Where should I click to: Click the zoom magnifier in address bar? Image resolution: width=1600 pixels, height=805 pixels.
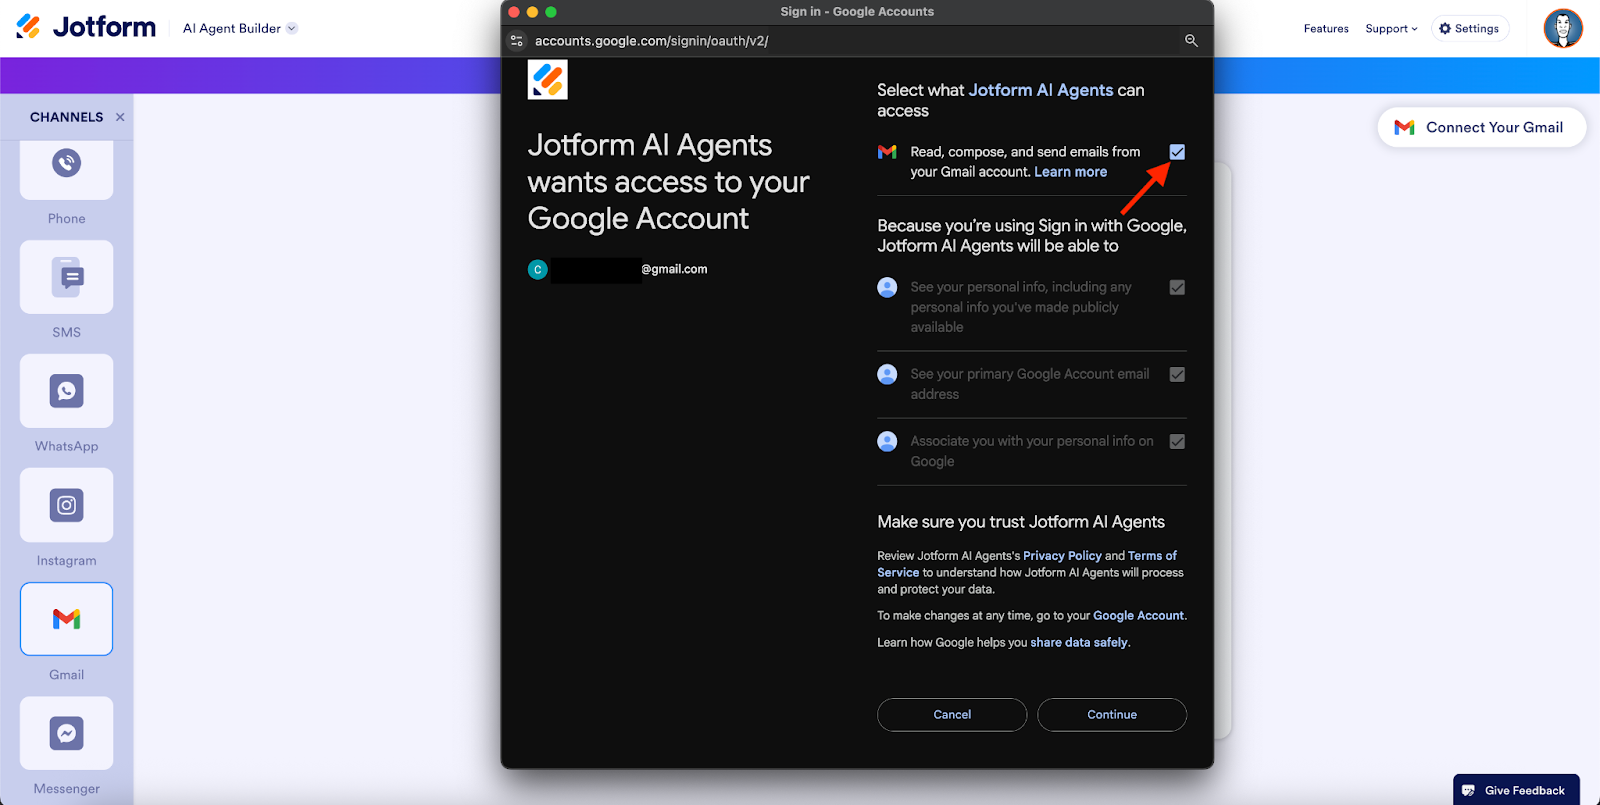point(1191,41)
